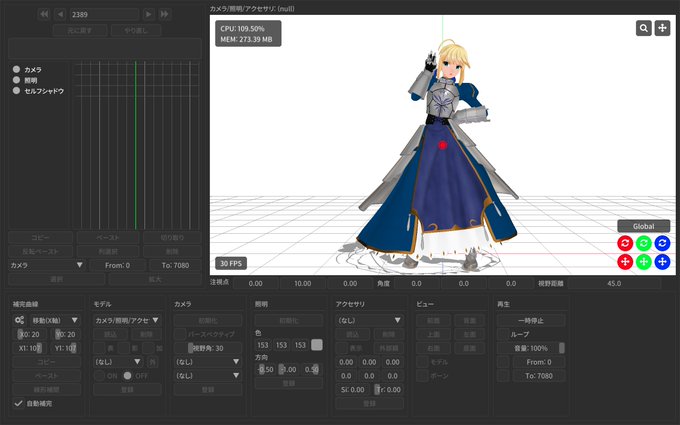The image size is (680, 425).
Task: Click the 切り取り button under the timeline
Action: [x=172, y=238]
